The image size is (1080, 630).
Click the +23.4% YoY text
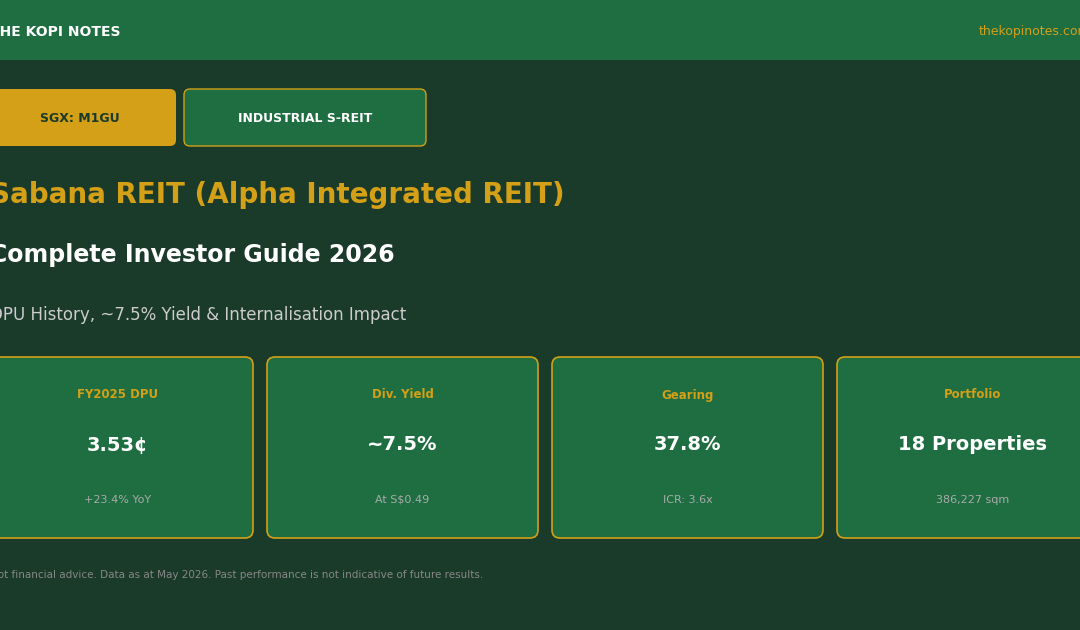[x=117, y=499]
